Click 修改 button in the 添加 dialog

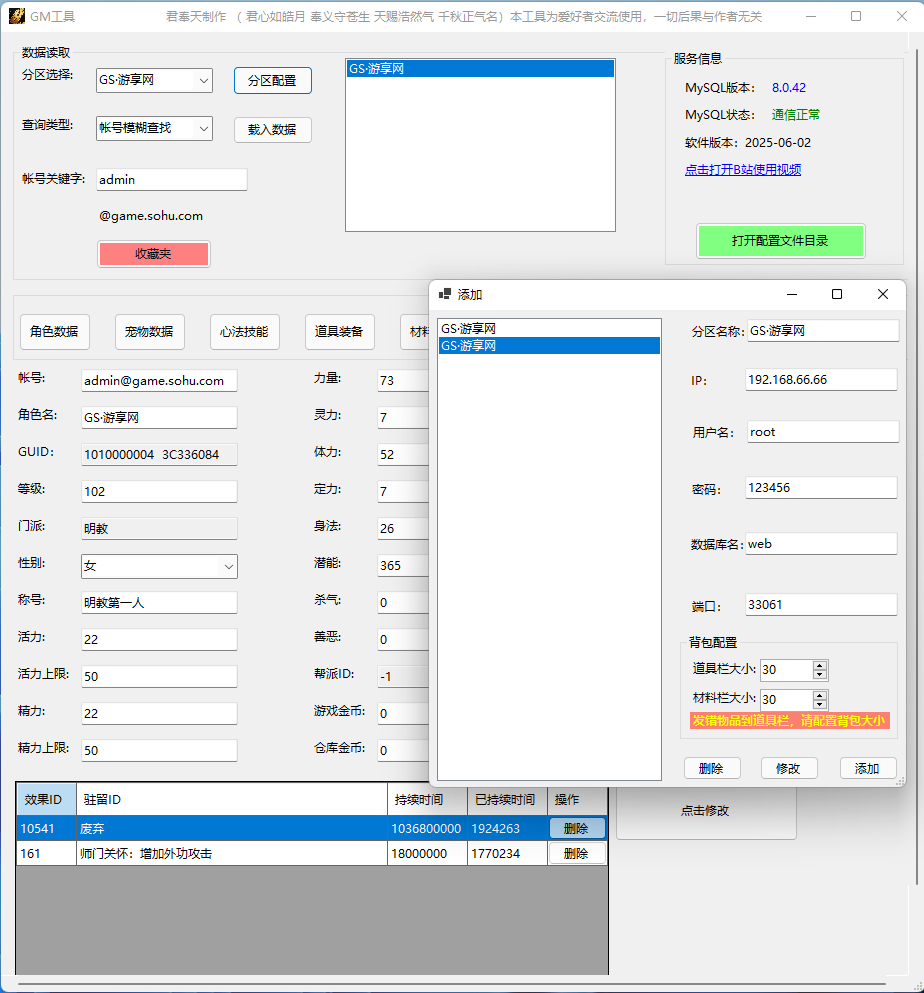tap(789, 768)
